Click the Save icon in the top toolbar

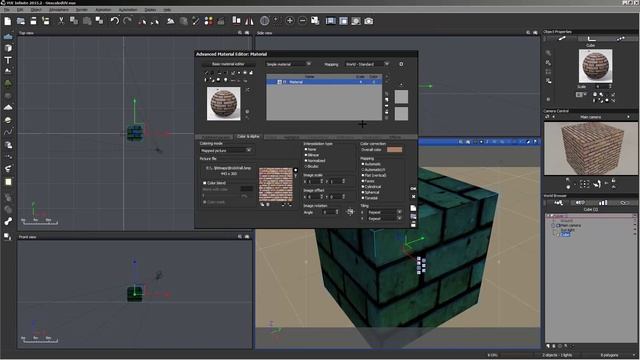point(33,21)
